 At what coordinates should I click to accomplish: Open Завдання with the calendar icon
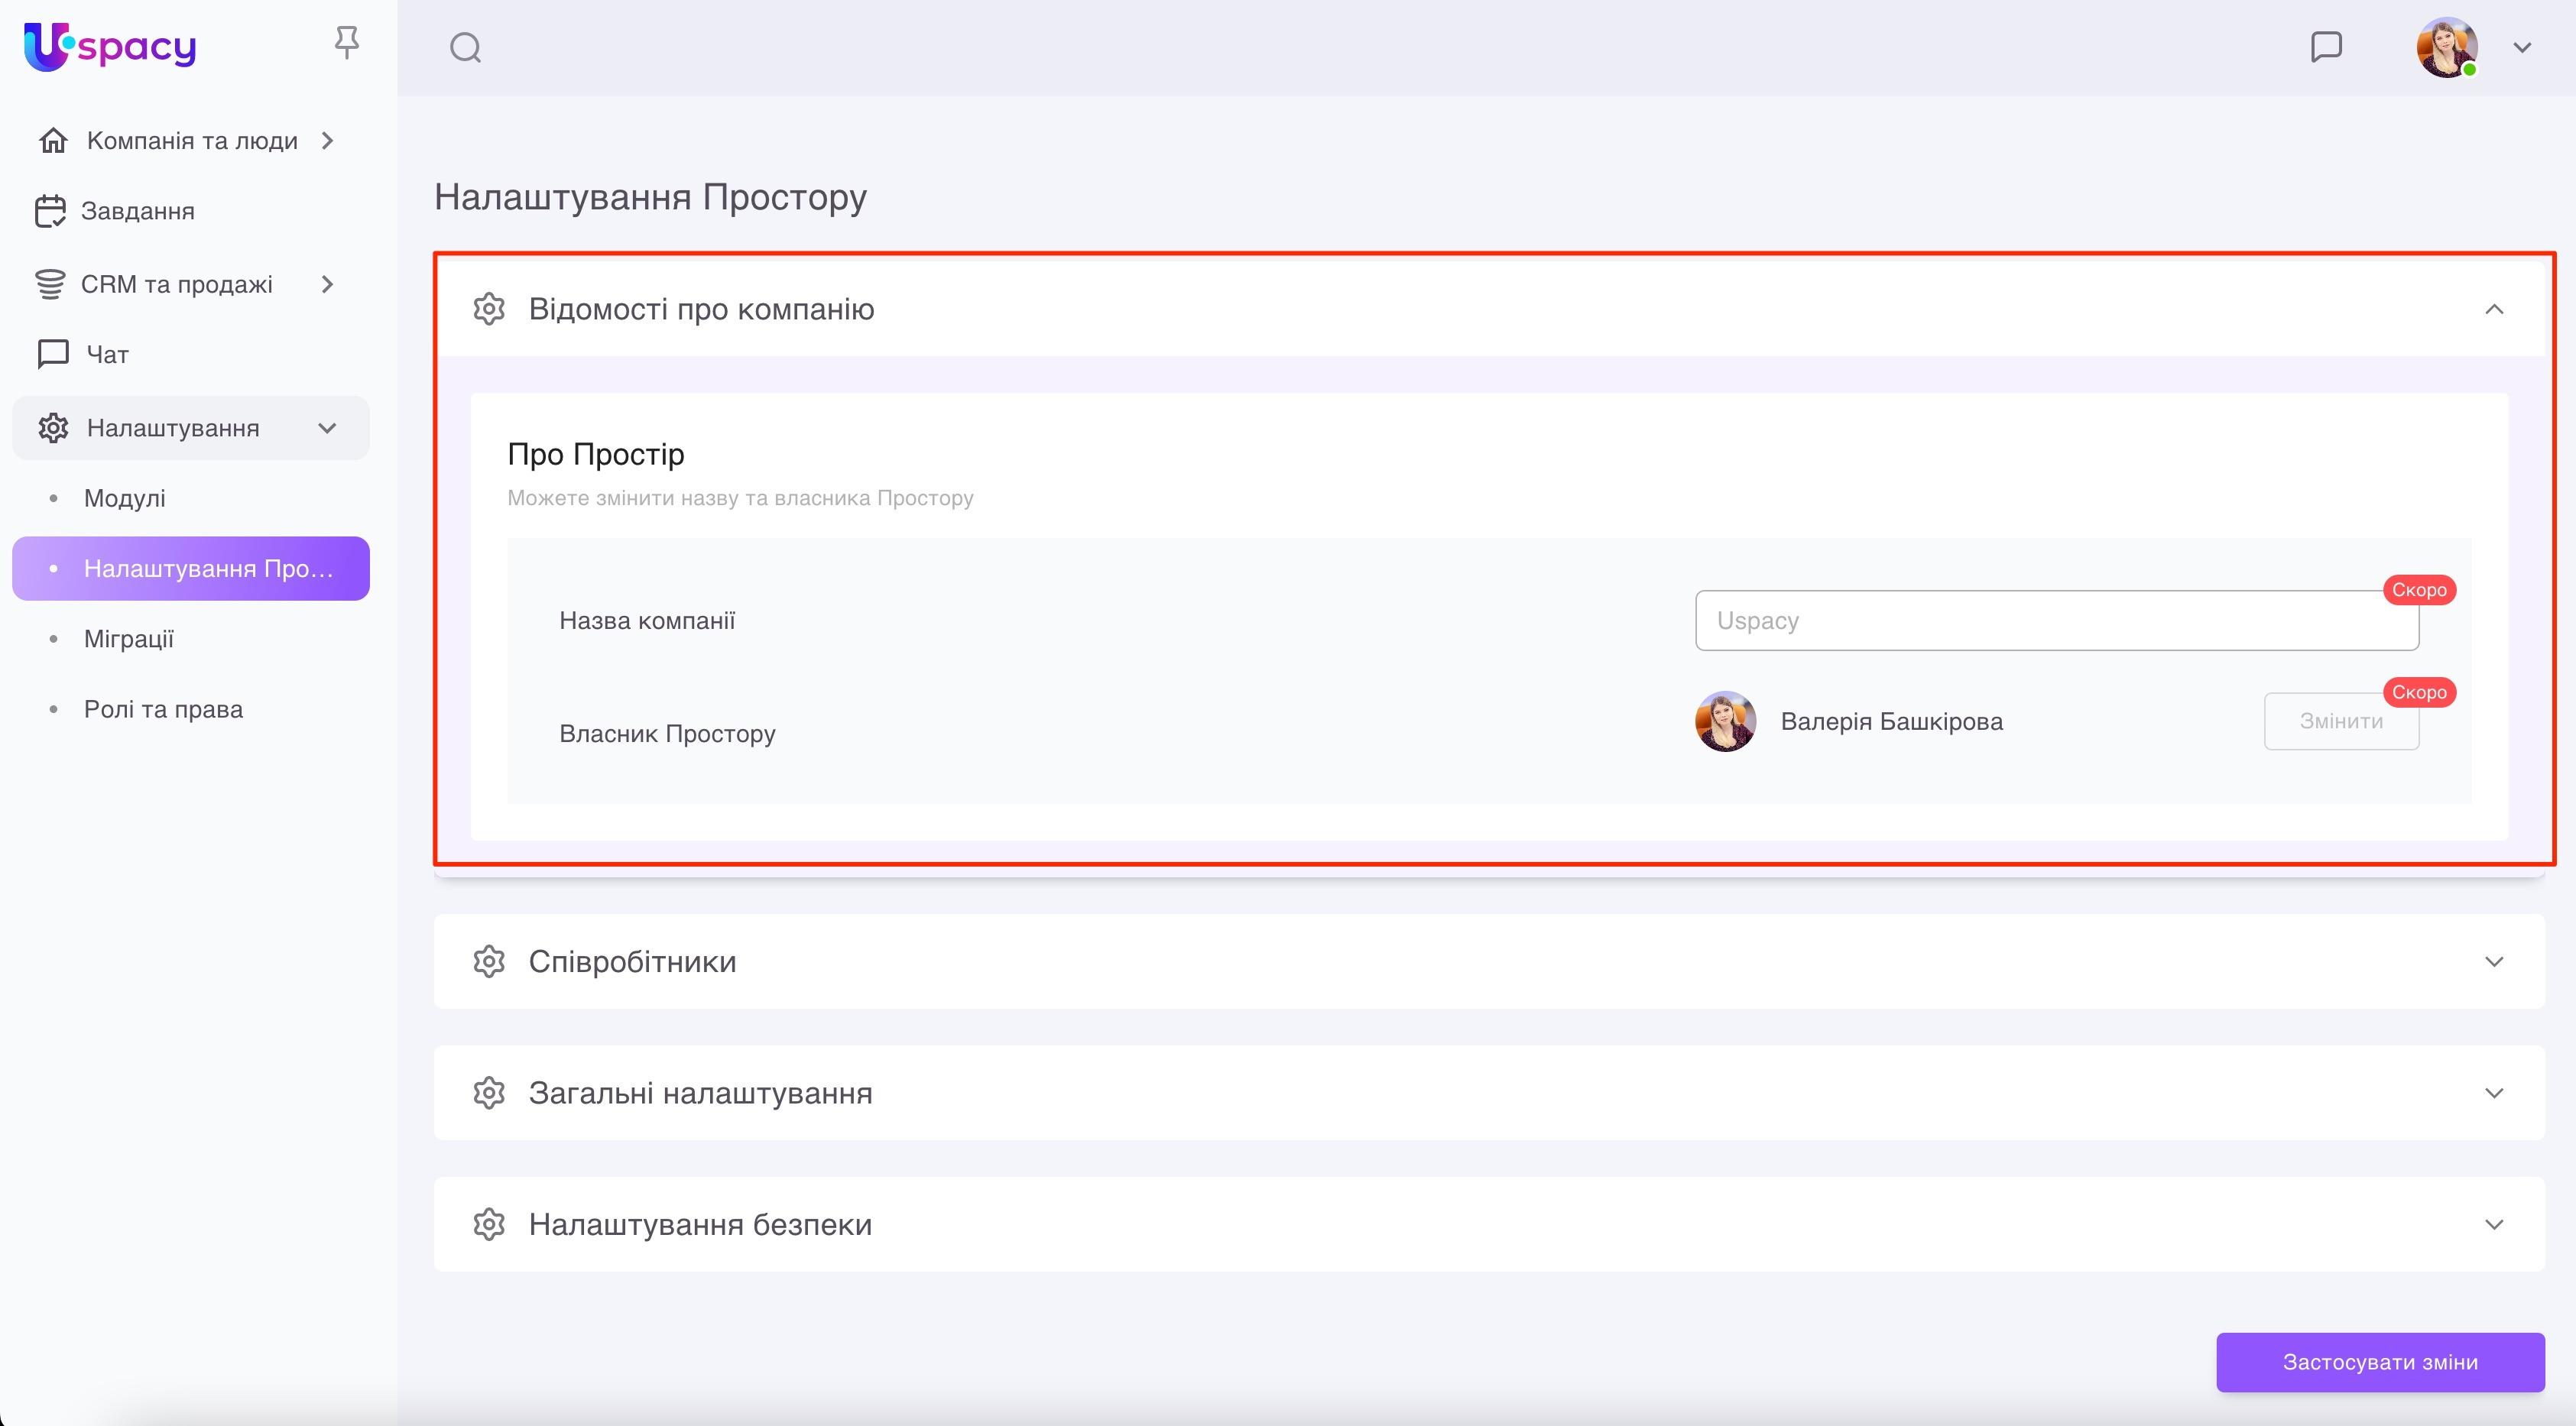[x=50, y=211]
